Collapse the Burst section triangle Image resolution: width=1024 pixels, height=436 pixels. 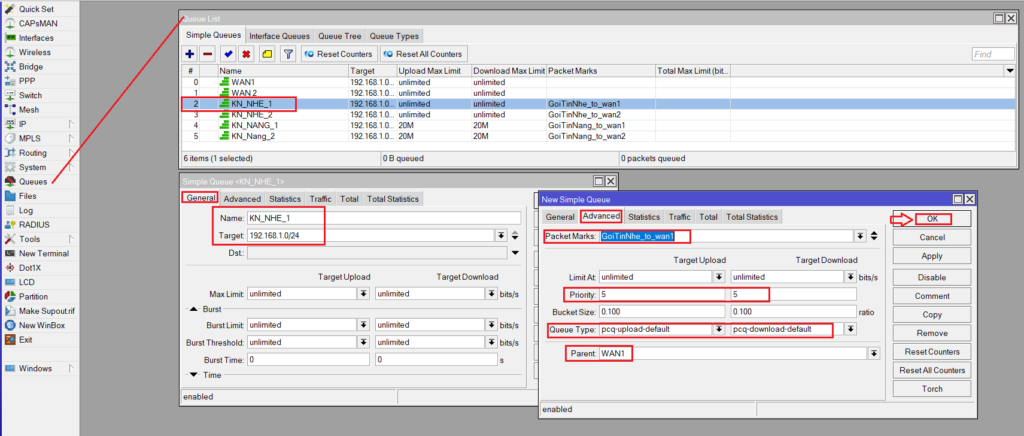(x=194, y=310)
